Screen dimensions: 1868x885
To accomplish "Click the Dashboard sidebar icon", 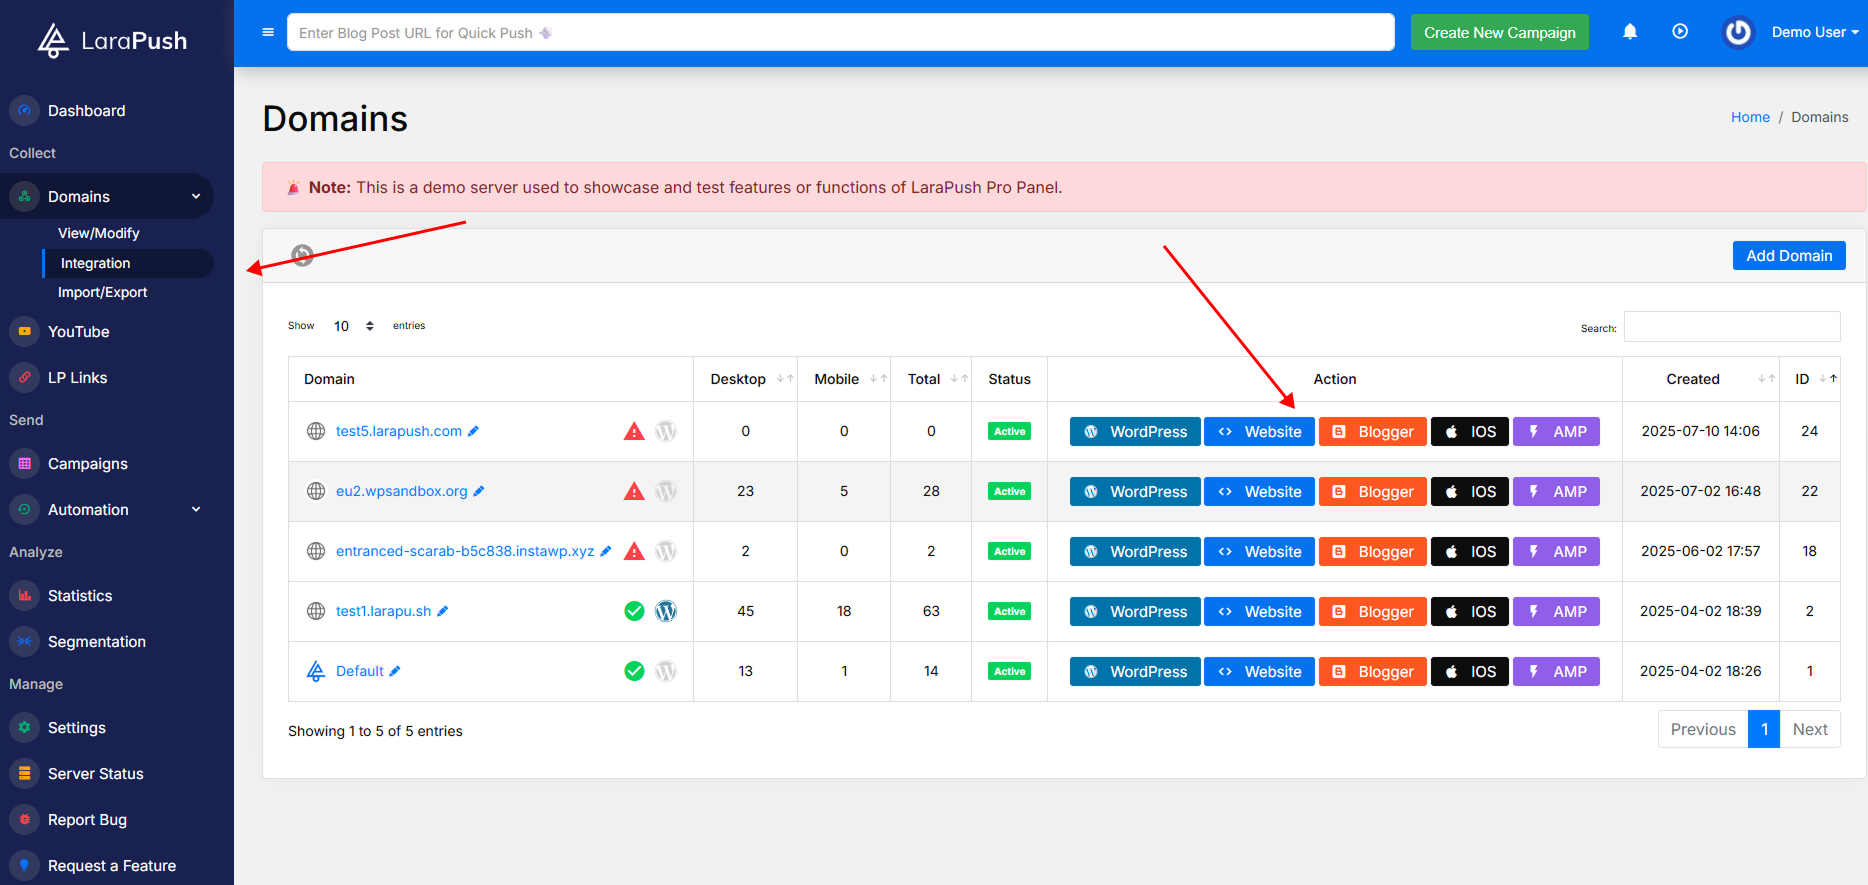I will pyautogui.click(x=25, y=111).
